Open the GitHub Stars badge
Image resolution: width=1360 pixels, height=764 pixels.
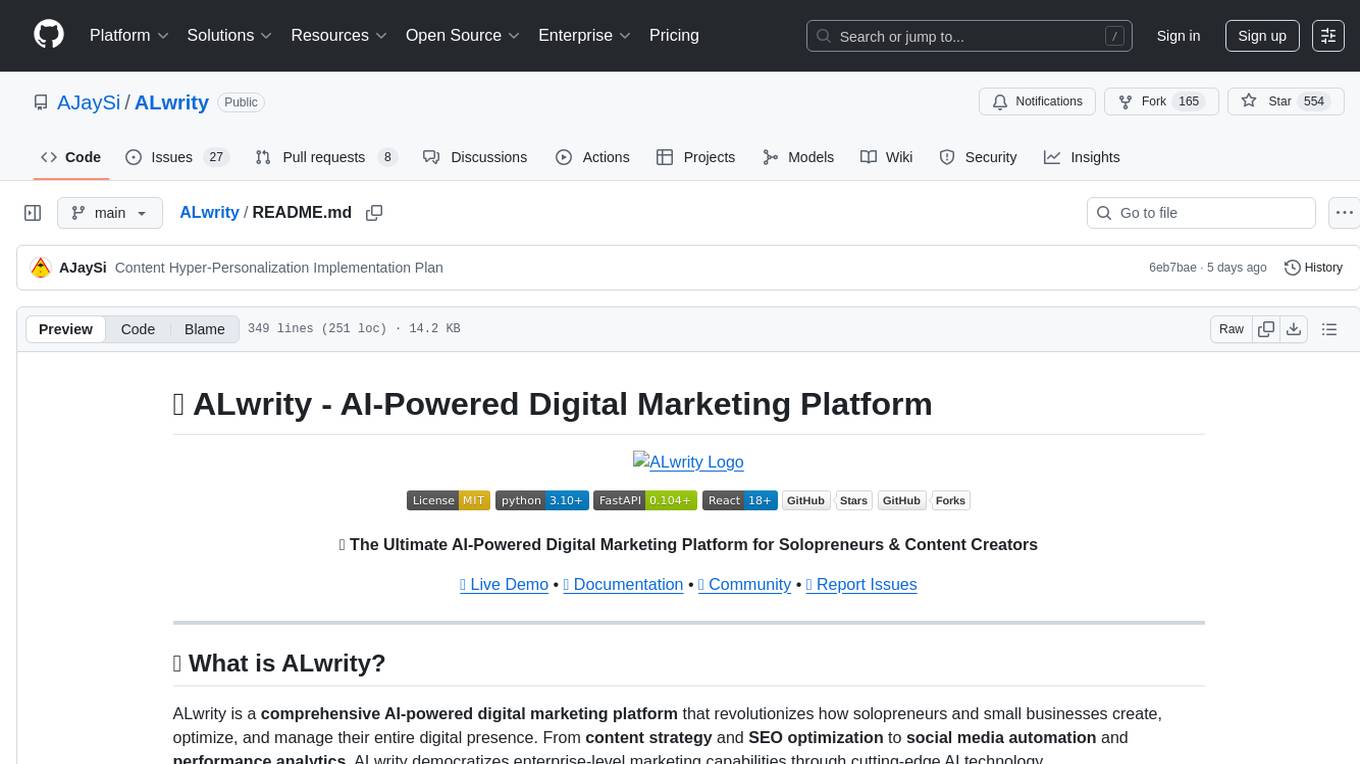click(827, 500)
